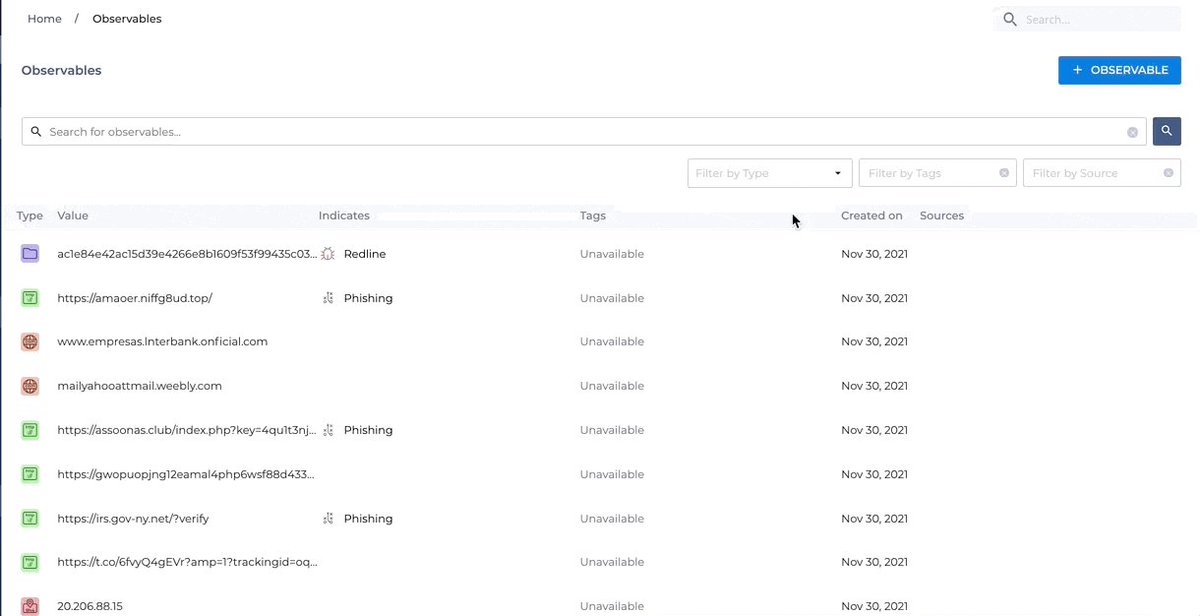Click into the Search for observables field

585,132
